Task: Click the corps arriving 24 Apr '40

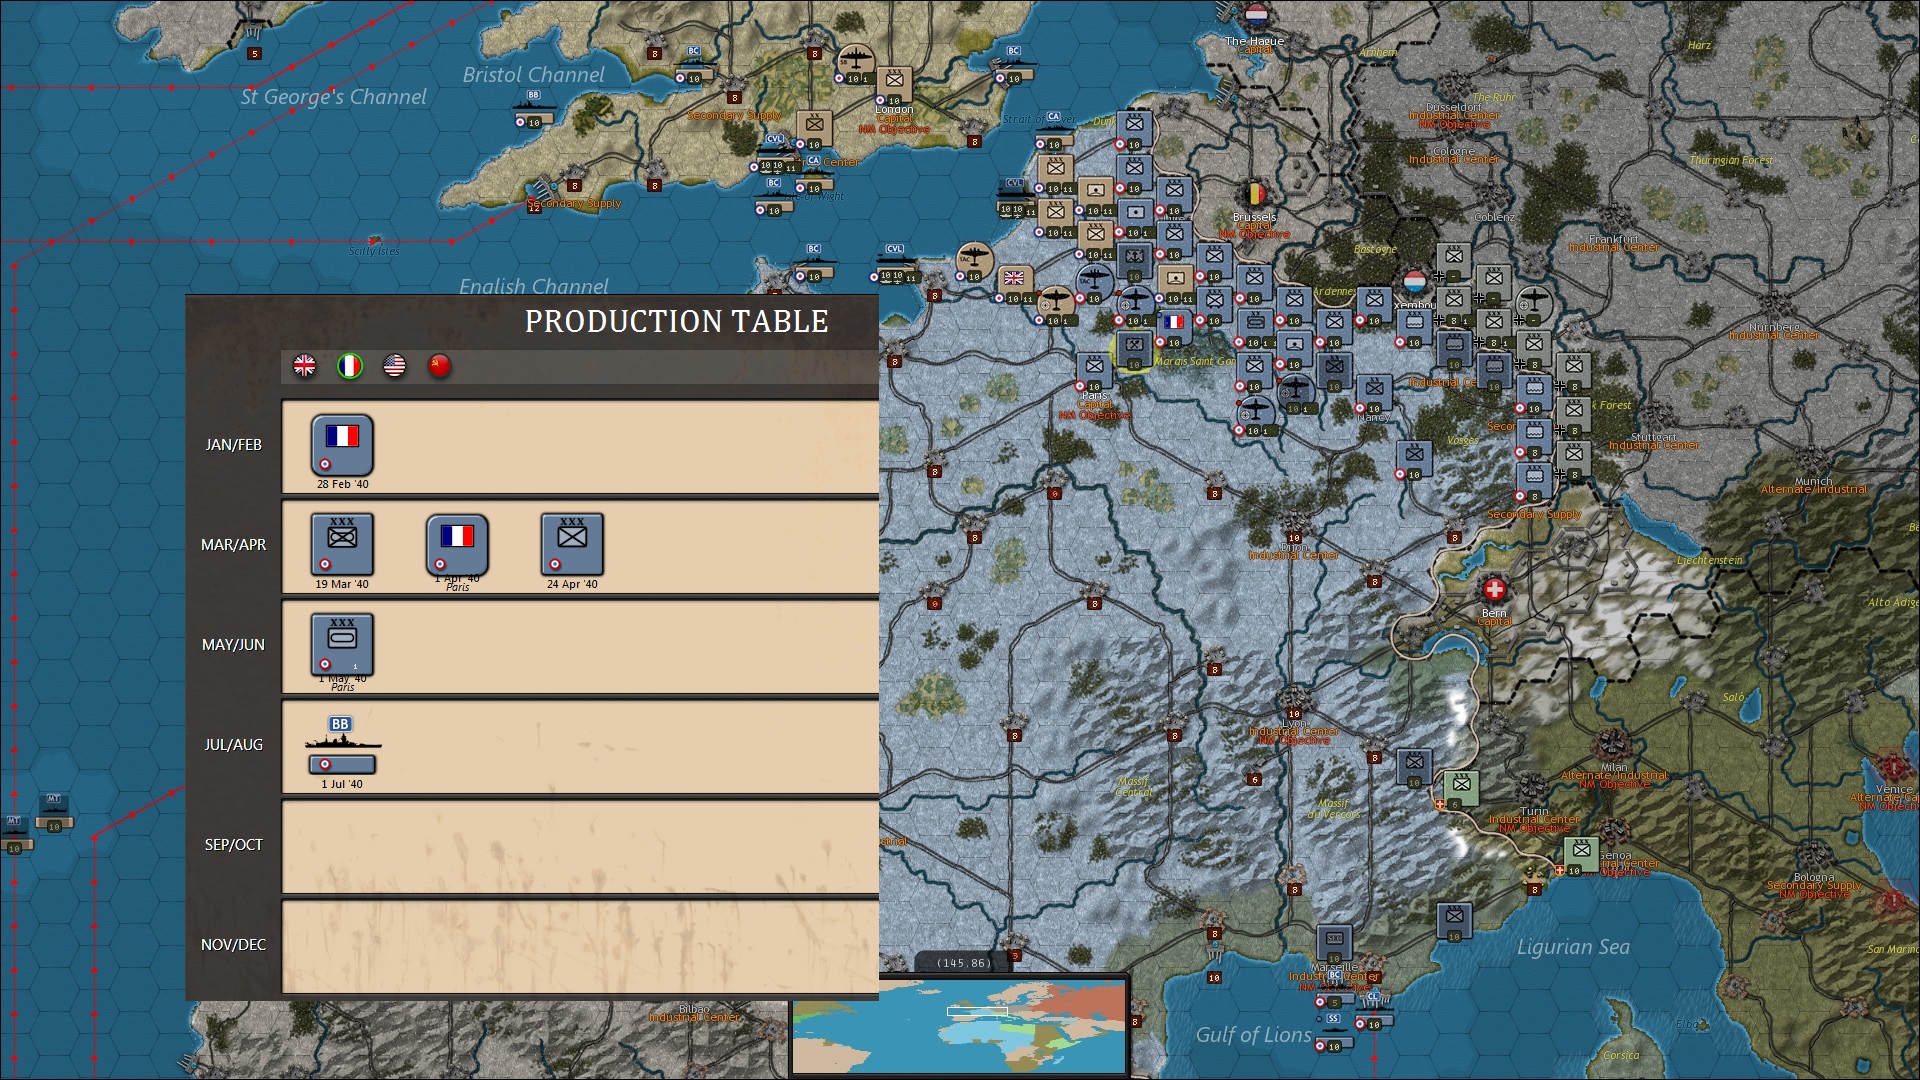Action: [x=572, y=544]
